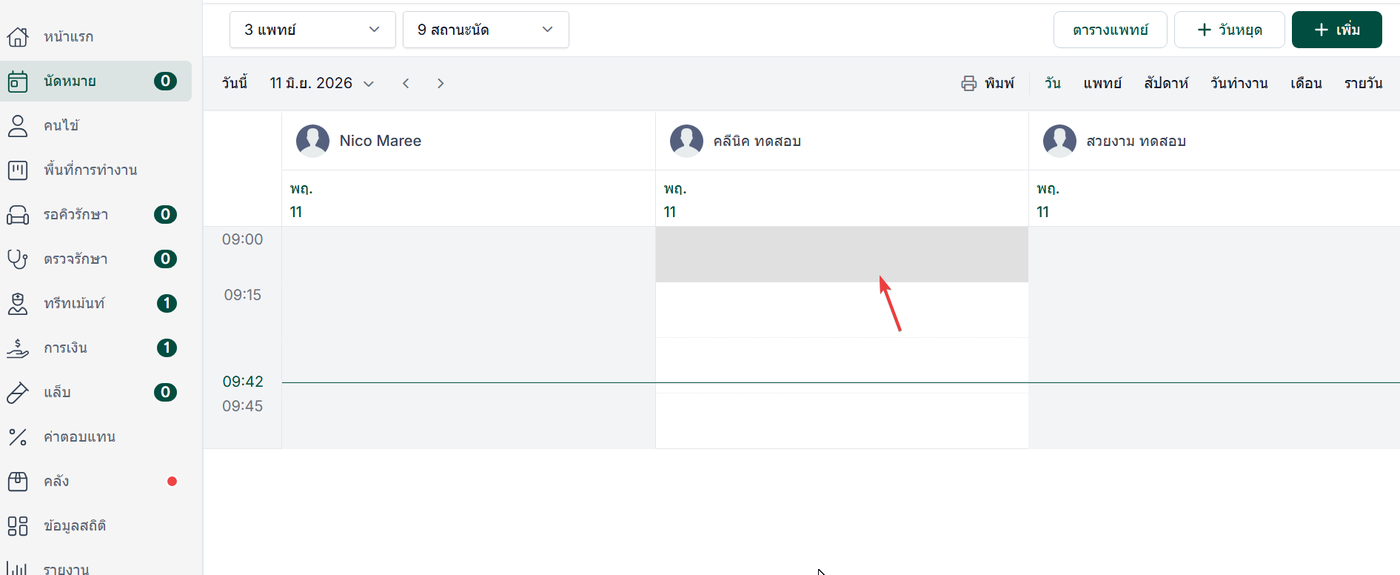Click the ข้อมูลสถิติ statistics grid icon
The height and width of the screenshot is (575, 1400).
tap(17, 526)
